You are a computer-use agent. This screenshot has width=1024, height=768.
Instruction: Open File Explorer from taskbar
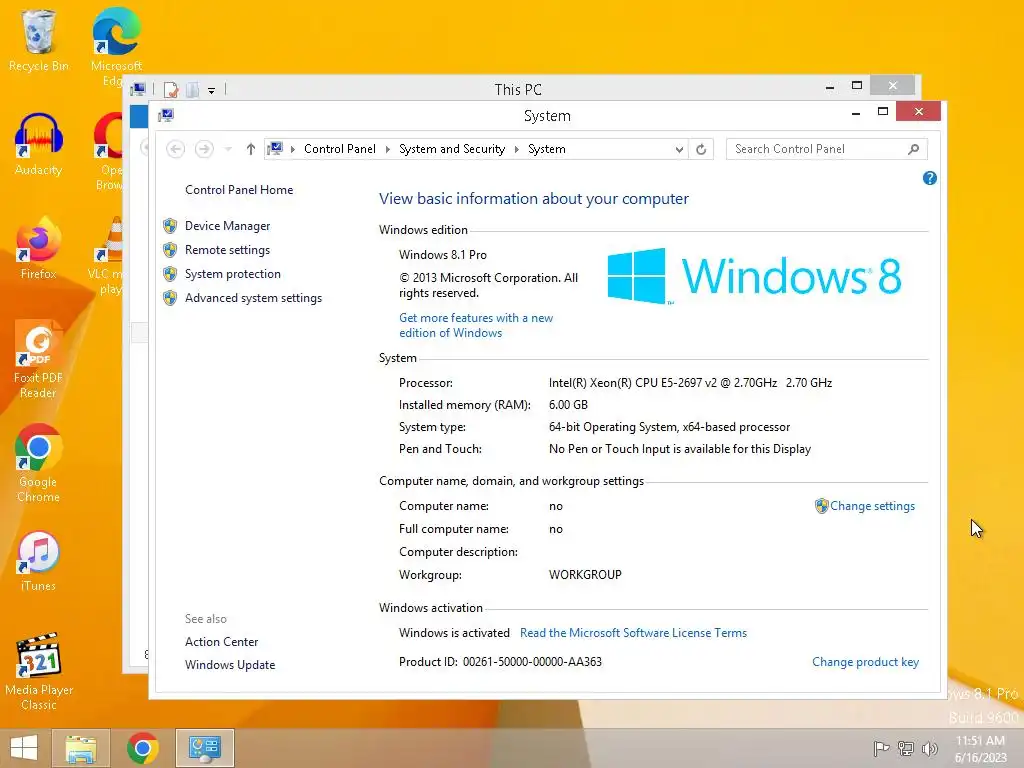point(80,748)
